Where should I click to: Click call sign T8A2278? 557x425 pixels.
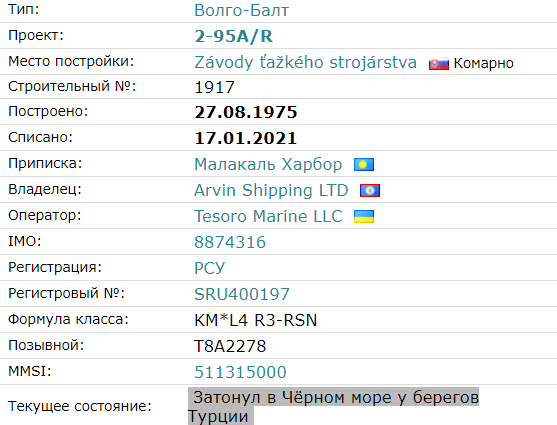pyautogui.click(x=230, y=346)
